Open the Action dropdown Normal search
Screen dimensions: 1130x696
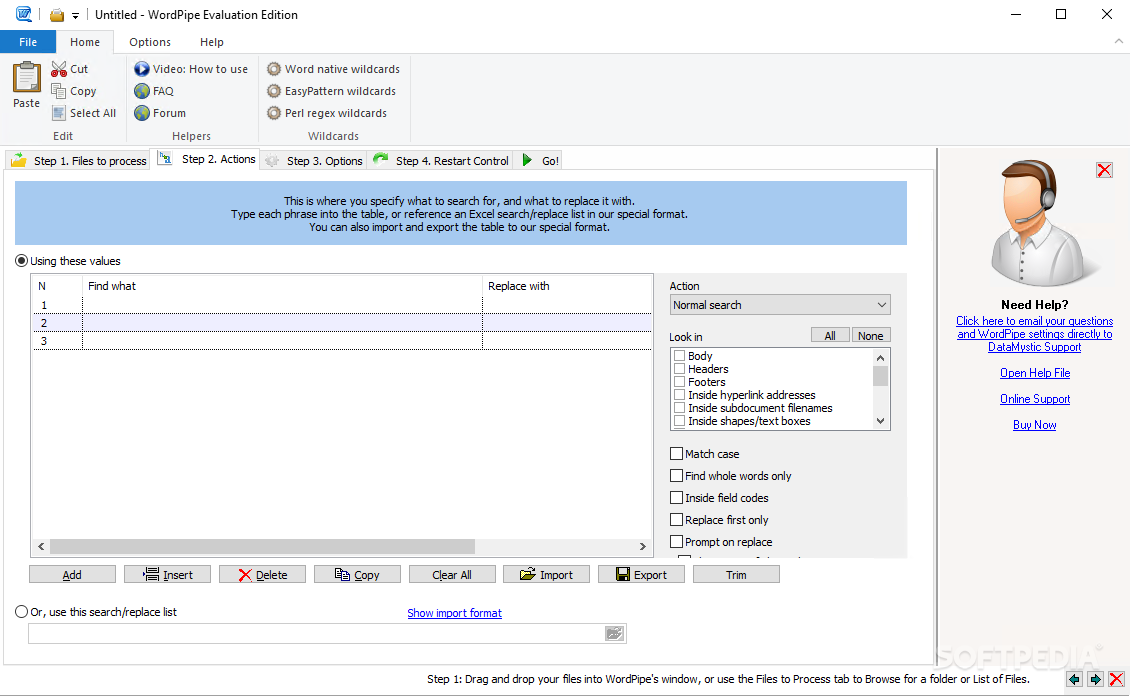click(x=780, y=305)
